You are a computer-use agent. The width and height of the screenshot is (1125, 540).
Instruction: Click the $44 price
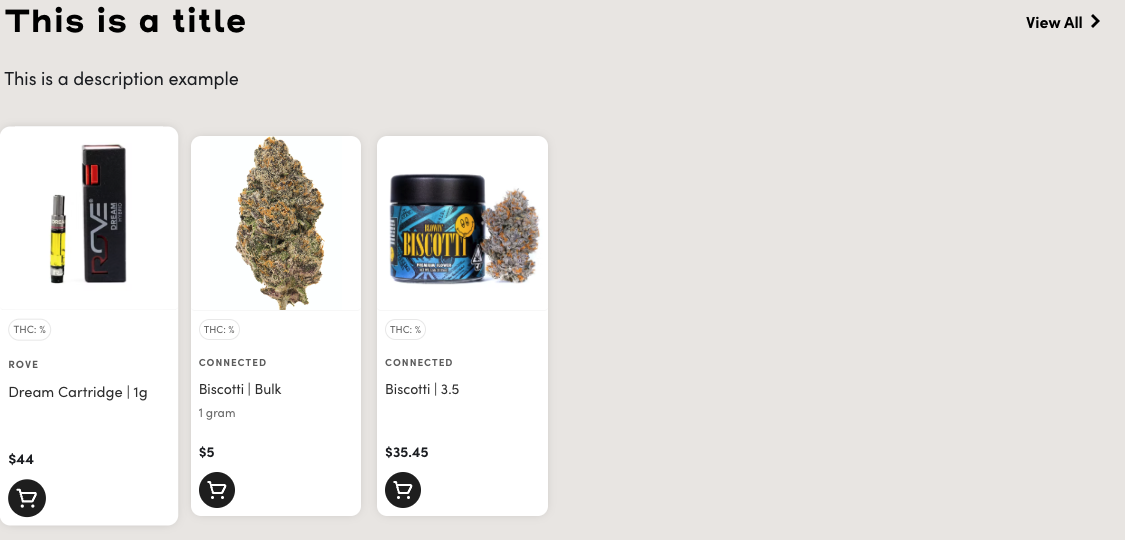pos(21,459)
